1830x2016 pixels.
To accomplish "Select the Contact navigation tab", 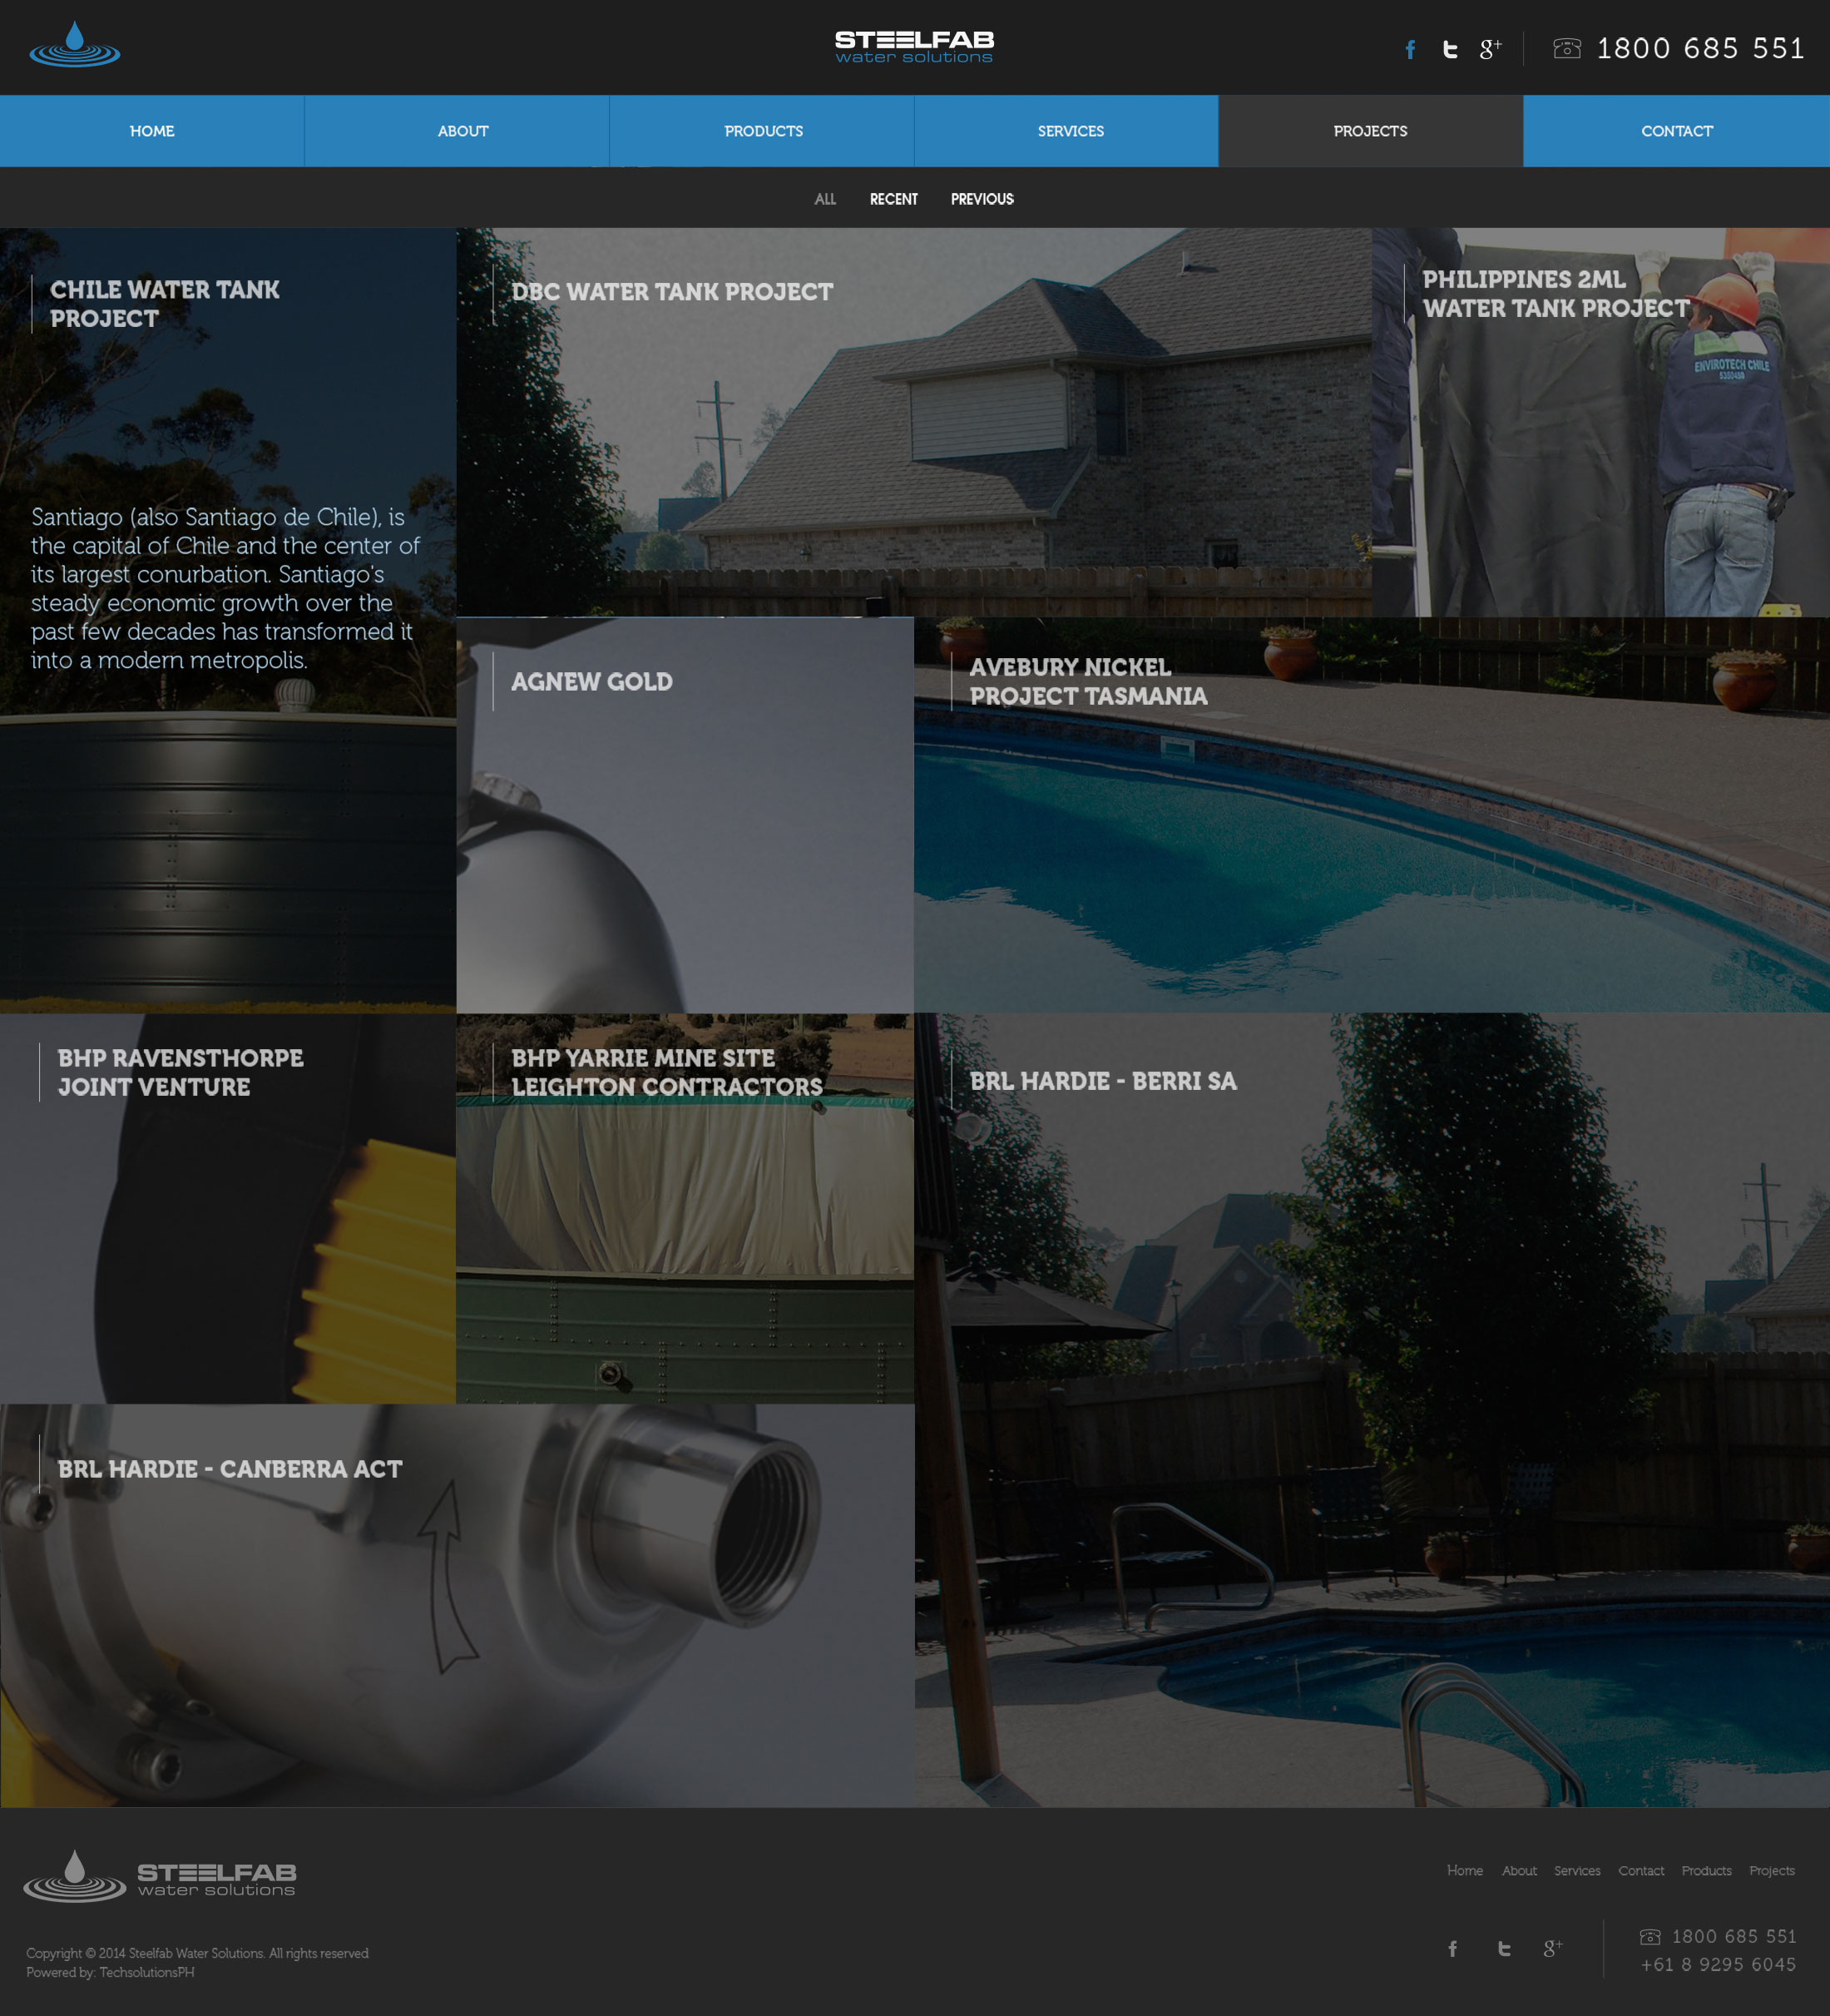I will click(x=1676, y=131).
